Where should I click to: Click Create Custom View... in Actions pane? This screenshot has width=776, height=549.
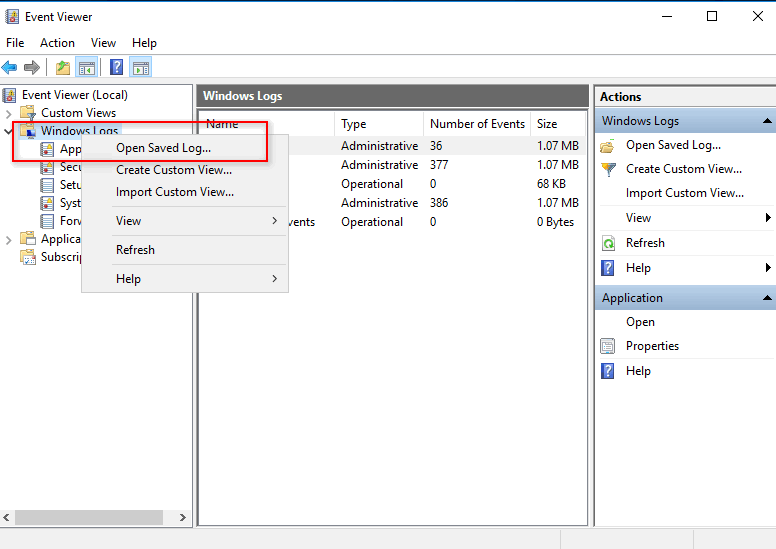point(683,169)
